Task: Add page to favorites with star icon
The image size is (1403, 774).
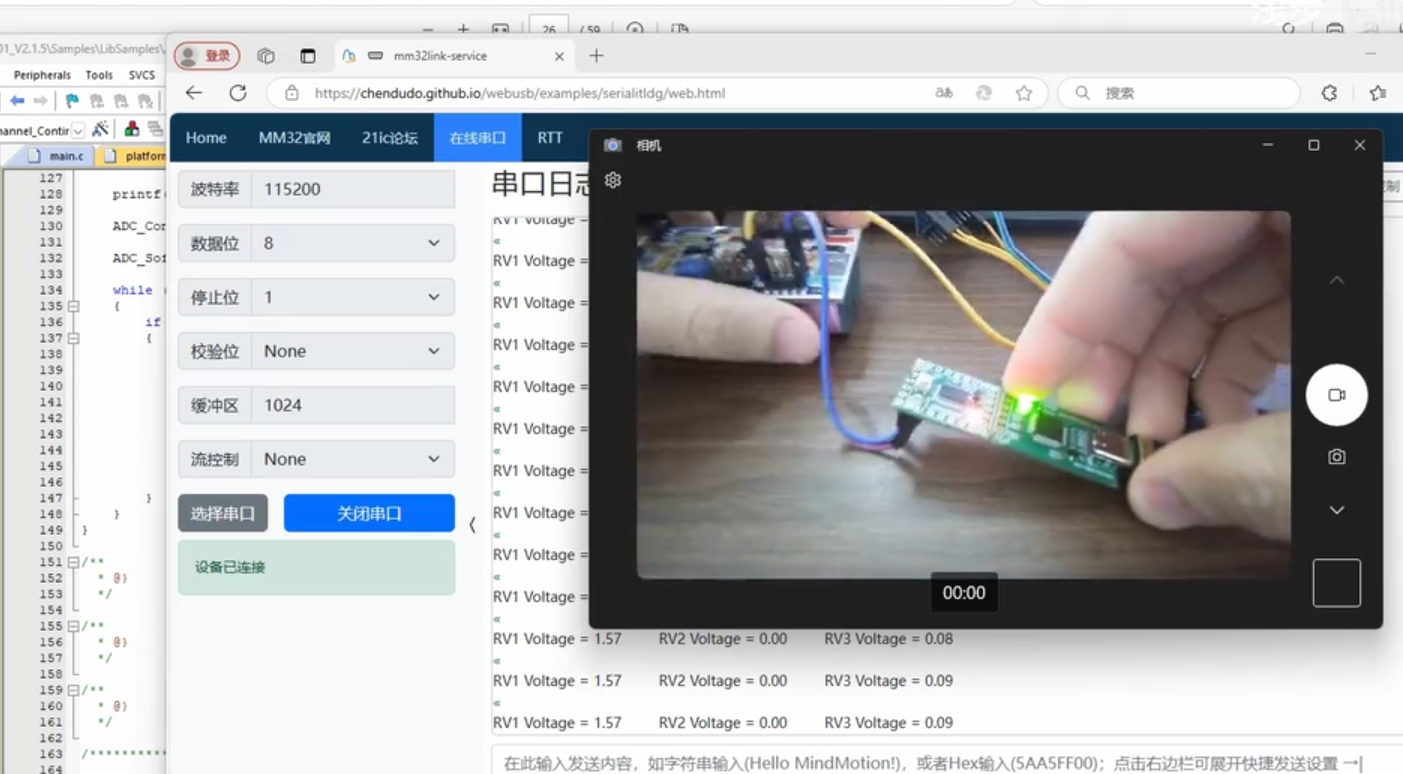Action: [x=1023, y=93]
